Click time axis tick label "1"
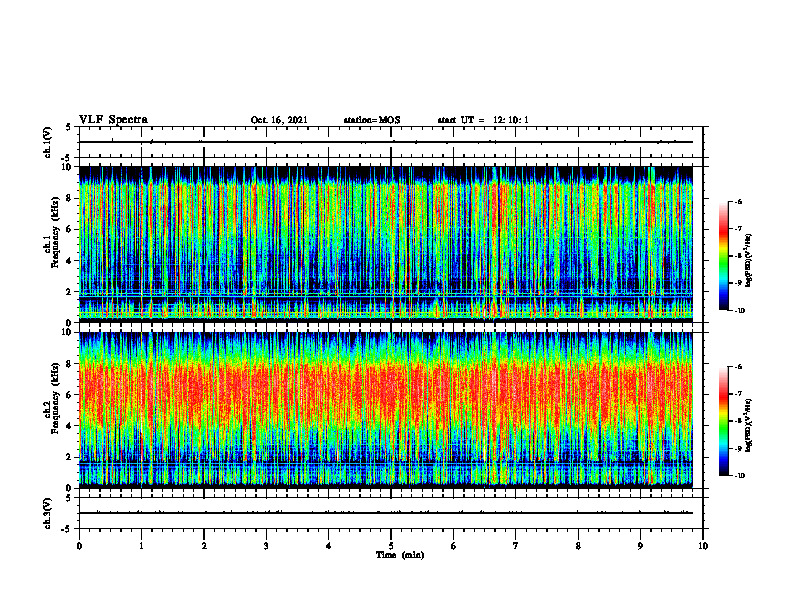792x612 pixels. point(141,546)
